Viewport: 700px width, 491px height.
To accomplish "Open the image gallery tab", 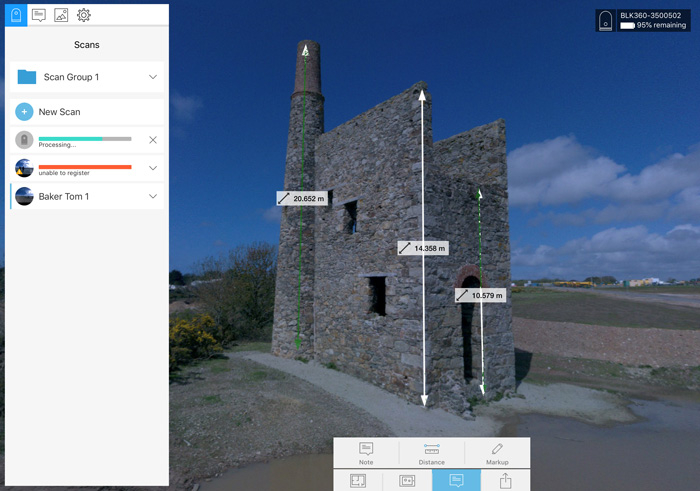I will [61, 15].
